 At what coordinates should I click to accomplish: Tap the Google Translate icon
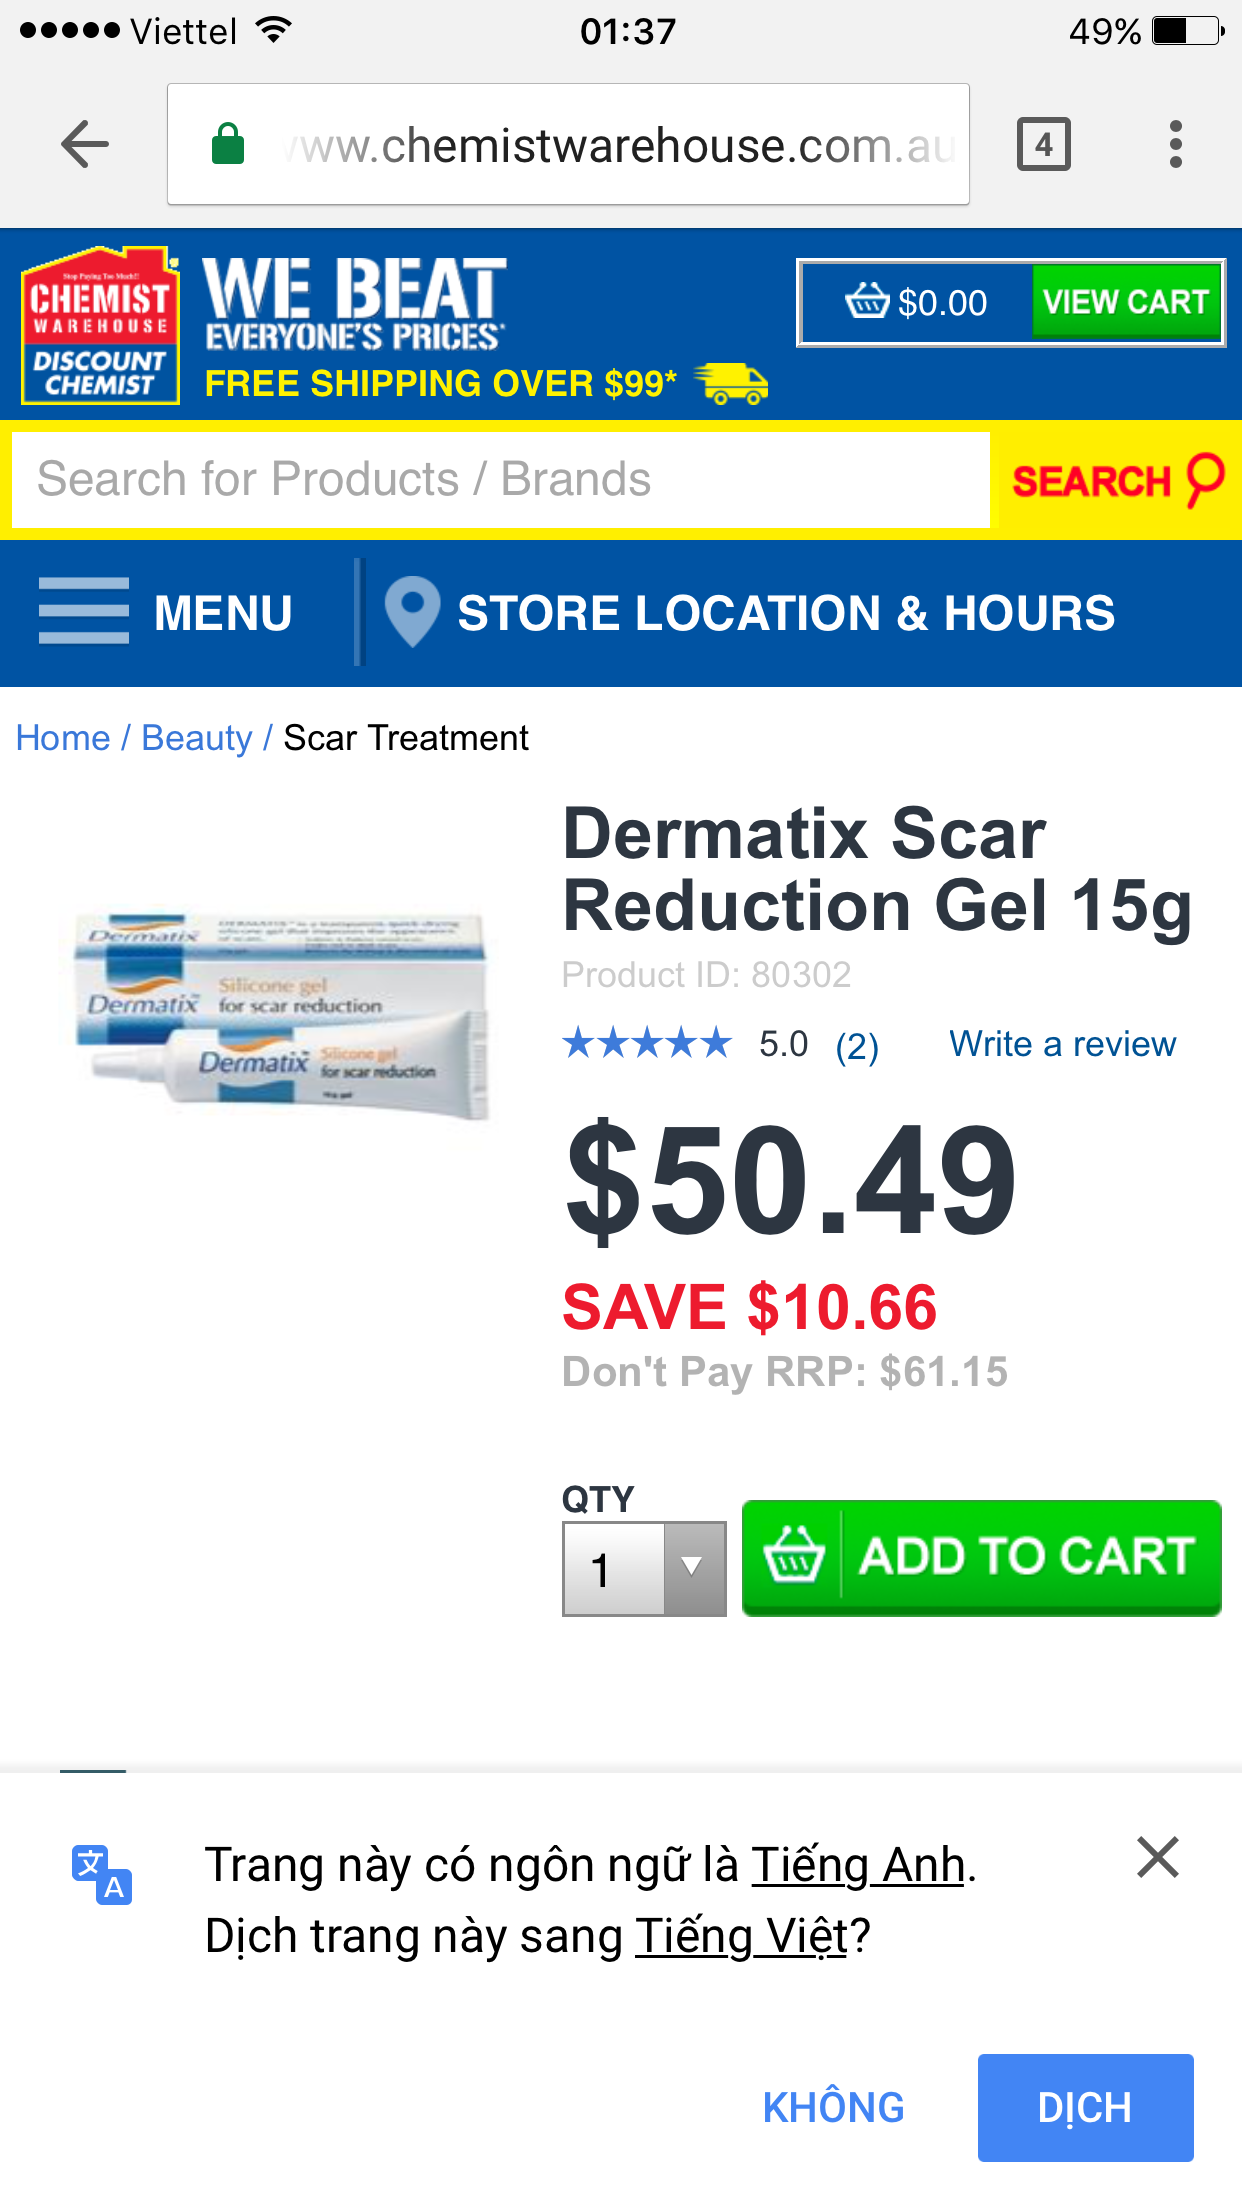tap(102, 1874)
